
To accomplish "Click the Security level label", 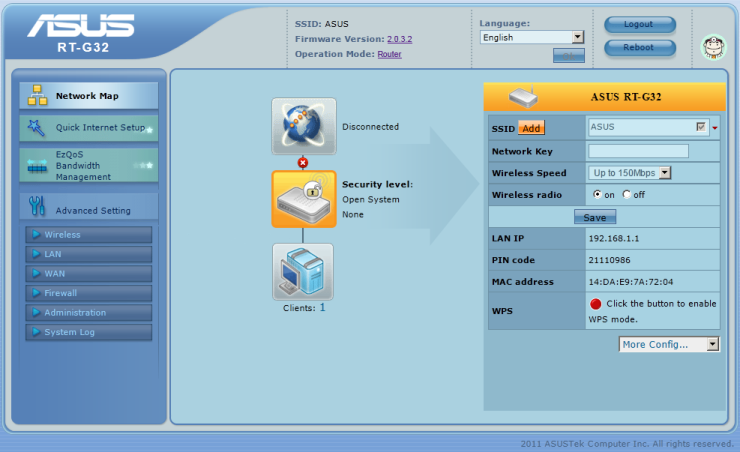I will [378, 184].
